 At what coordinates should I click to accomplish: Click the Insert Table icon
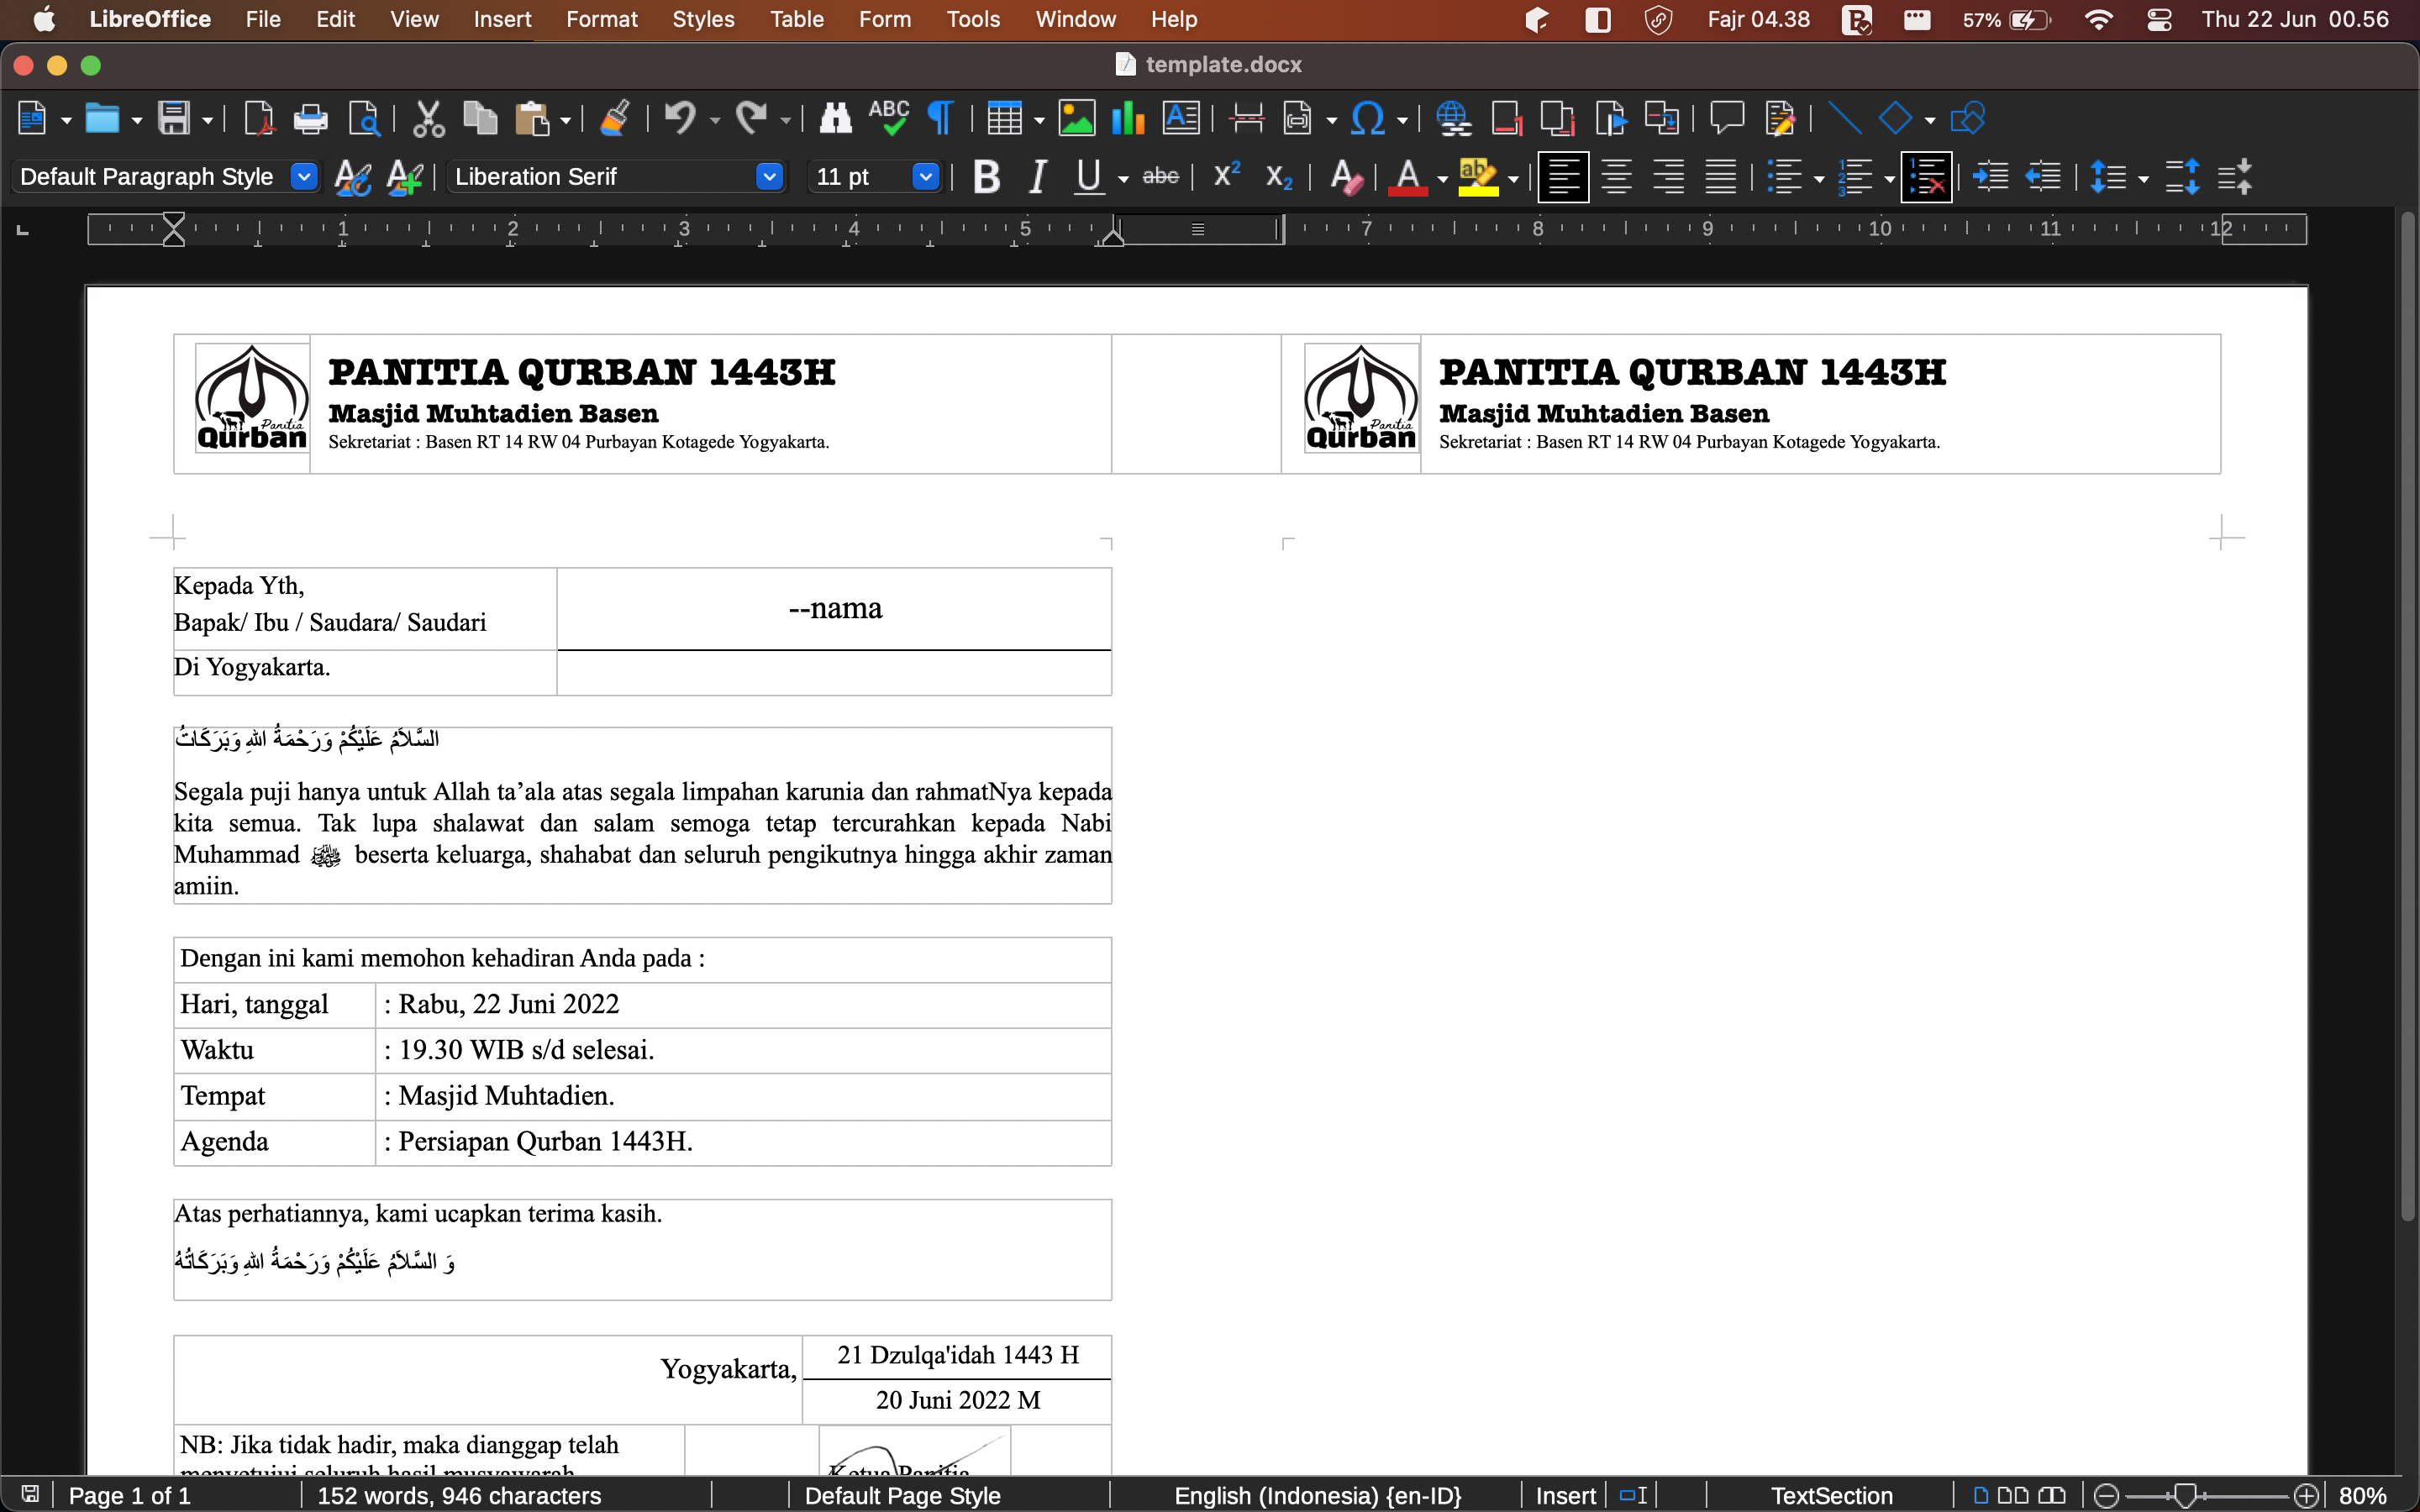(x=1003, y=119)
